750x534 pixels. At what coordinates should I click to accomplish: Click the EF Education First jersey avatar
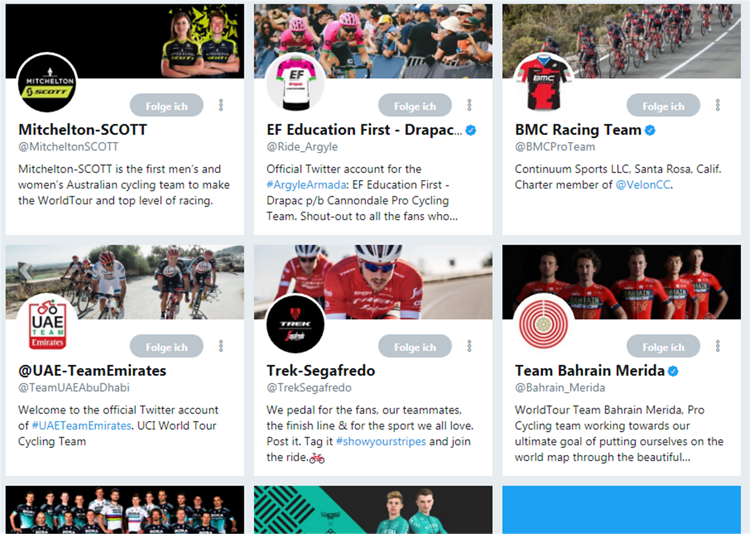coord(296,82)
